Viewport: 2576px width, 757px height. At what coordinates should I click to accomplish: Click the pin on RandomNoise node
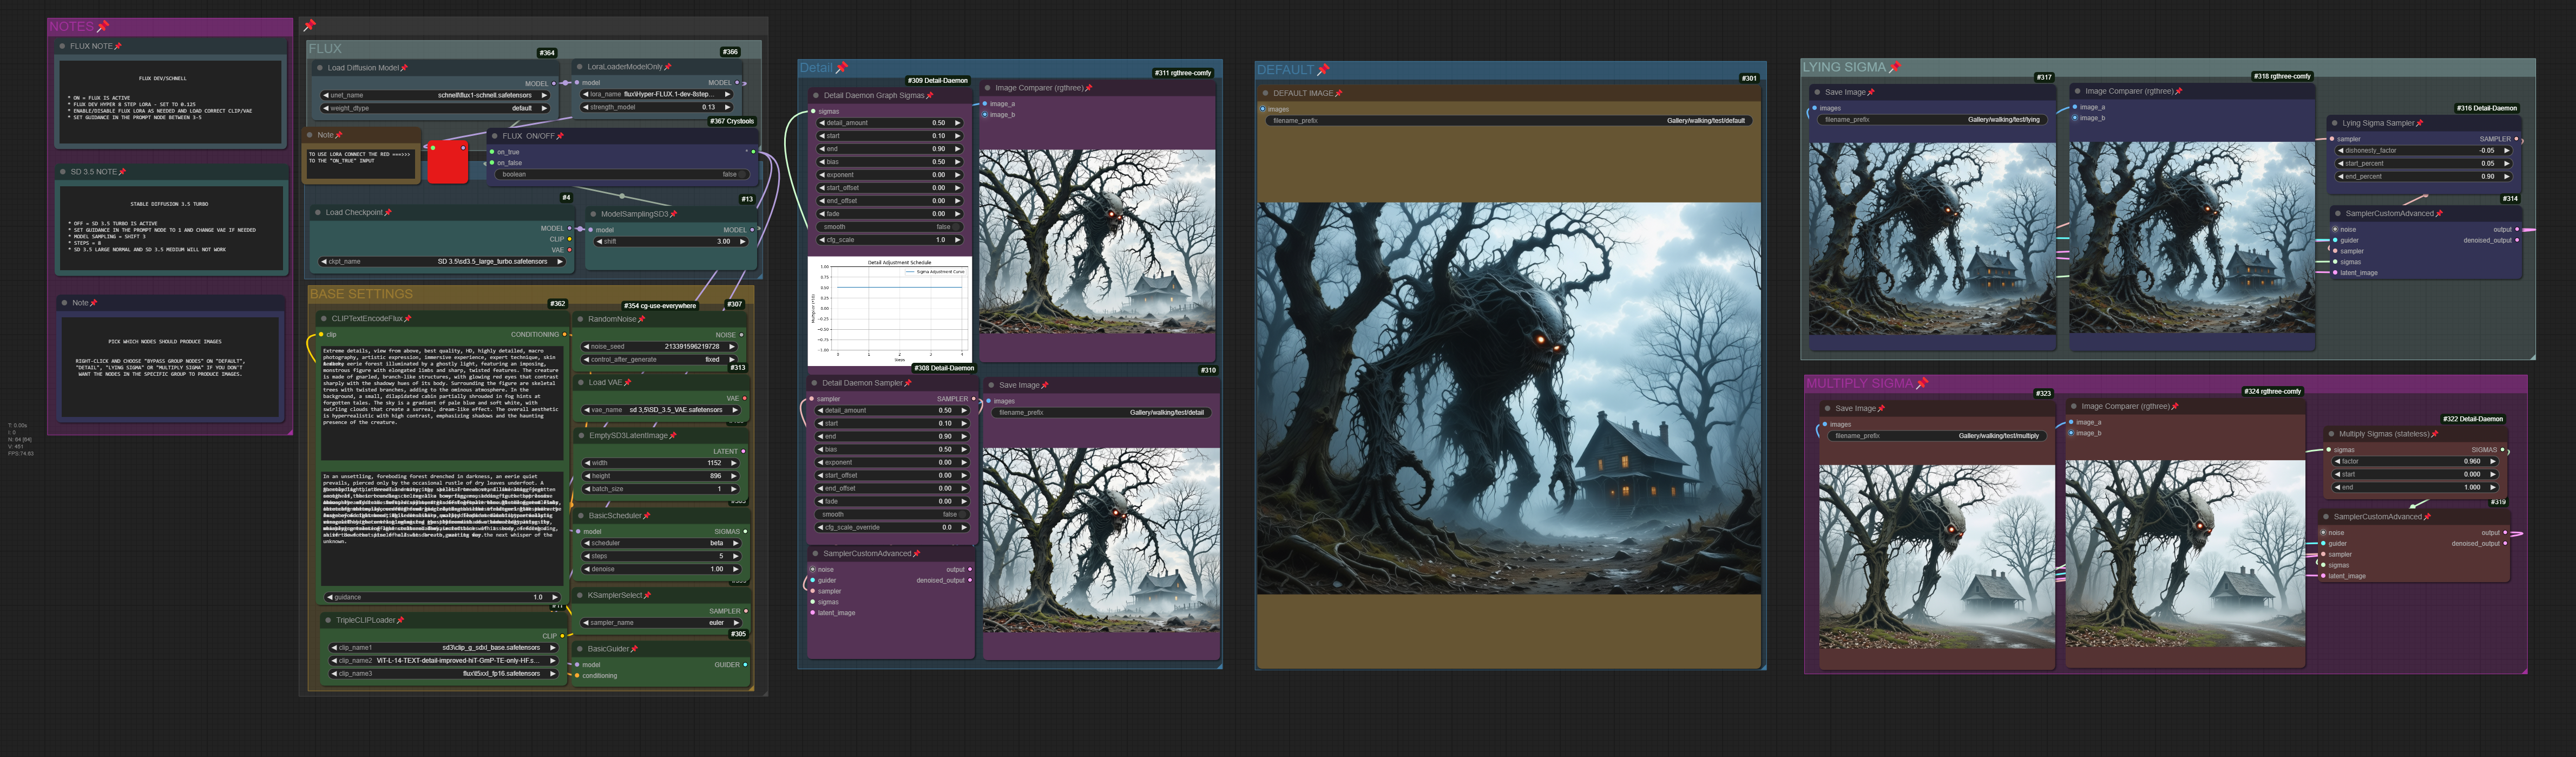point(642,319)
